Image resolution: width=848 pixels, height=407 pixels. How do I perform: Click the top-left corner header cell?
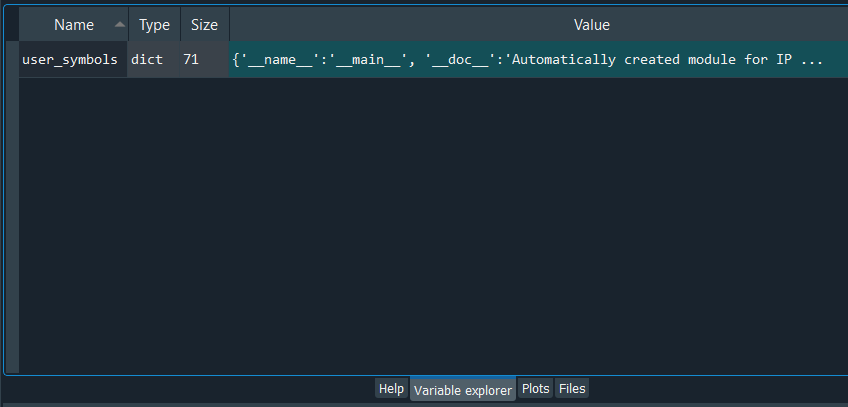tap(11, 24)
